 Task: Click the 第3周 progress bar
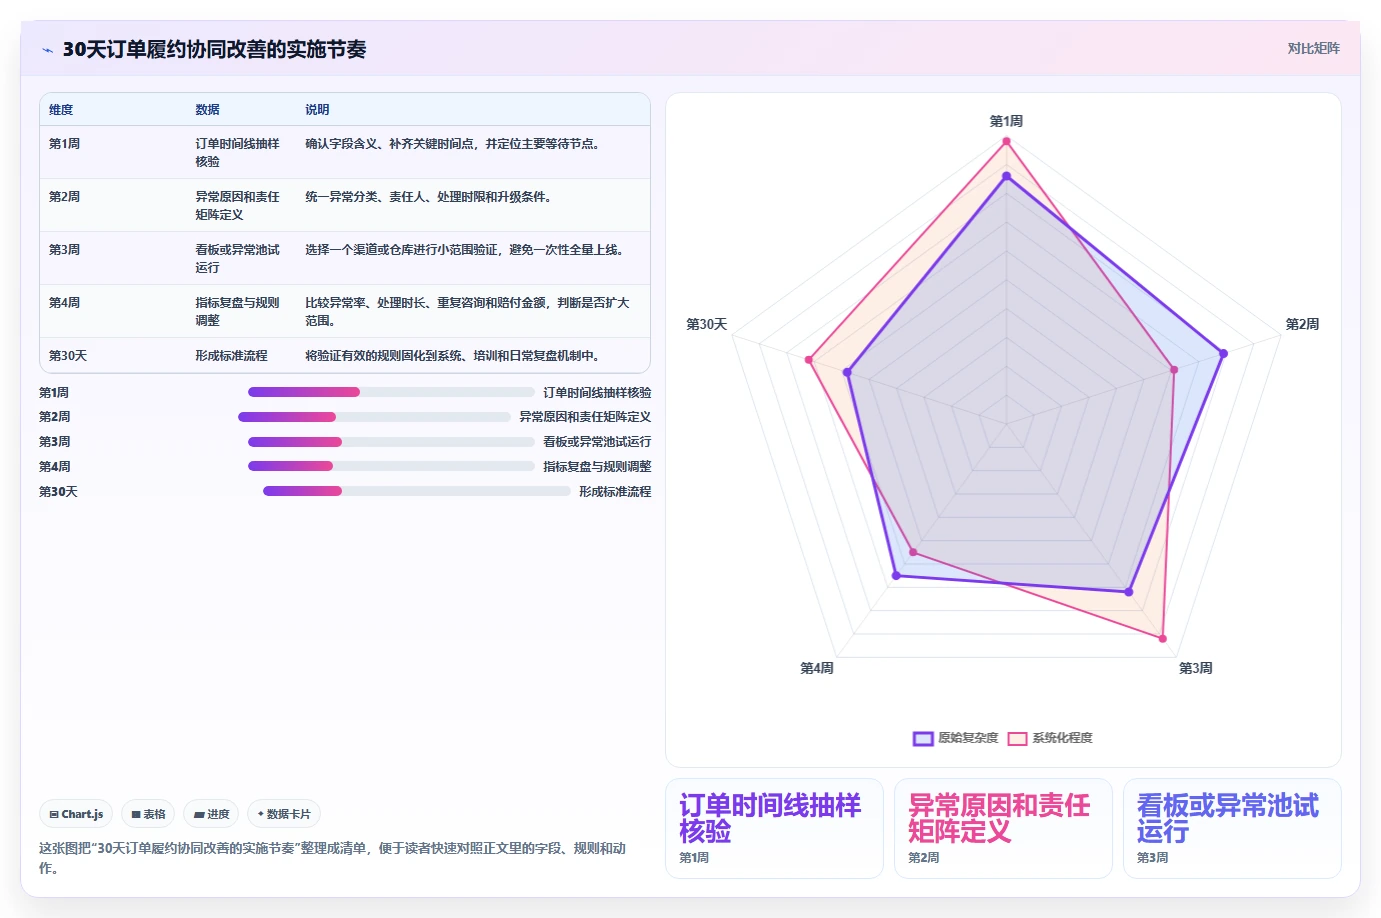(x=391, y=442)
